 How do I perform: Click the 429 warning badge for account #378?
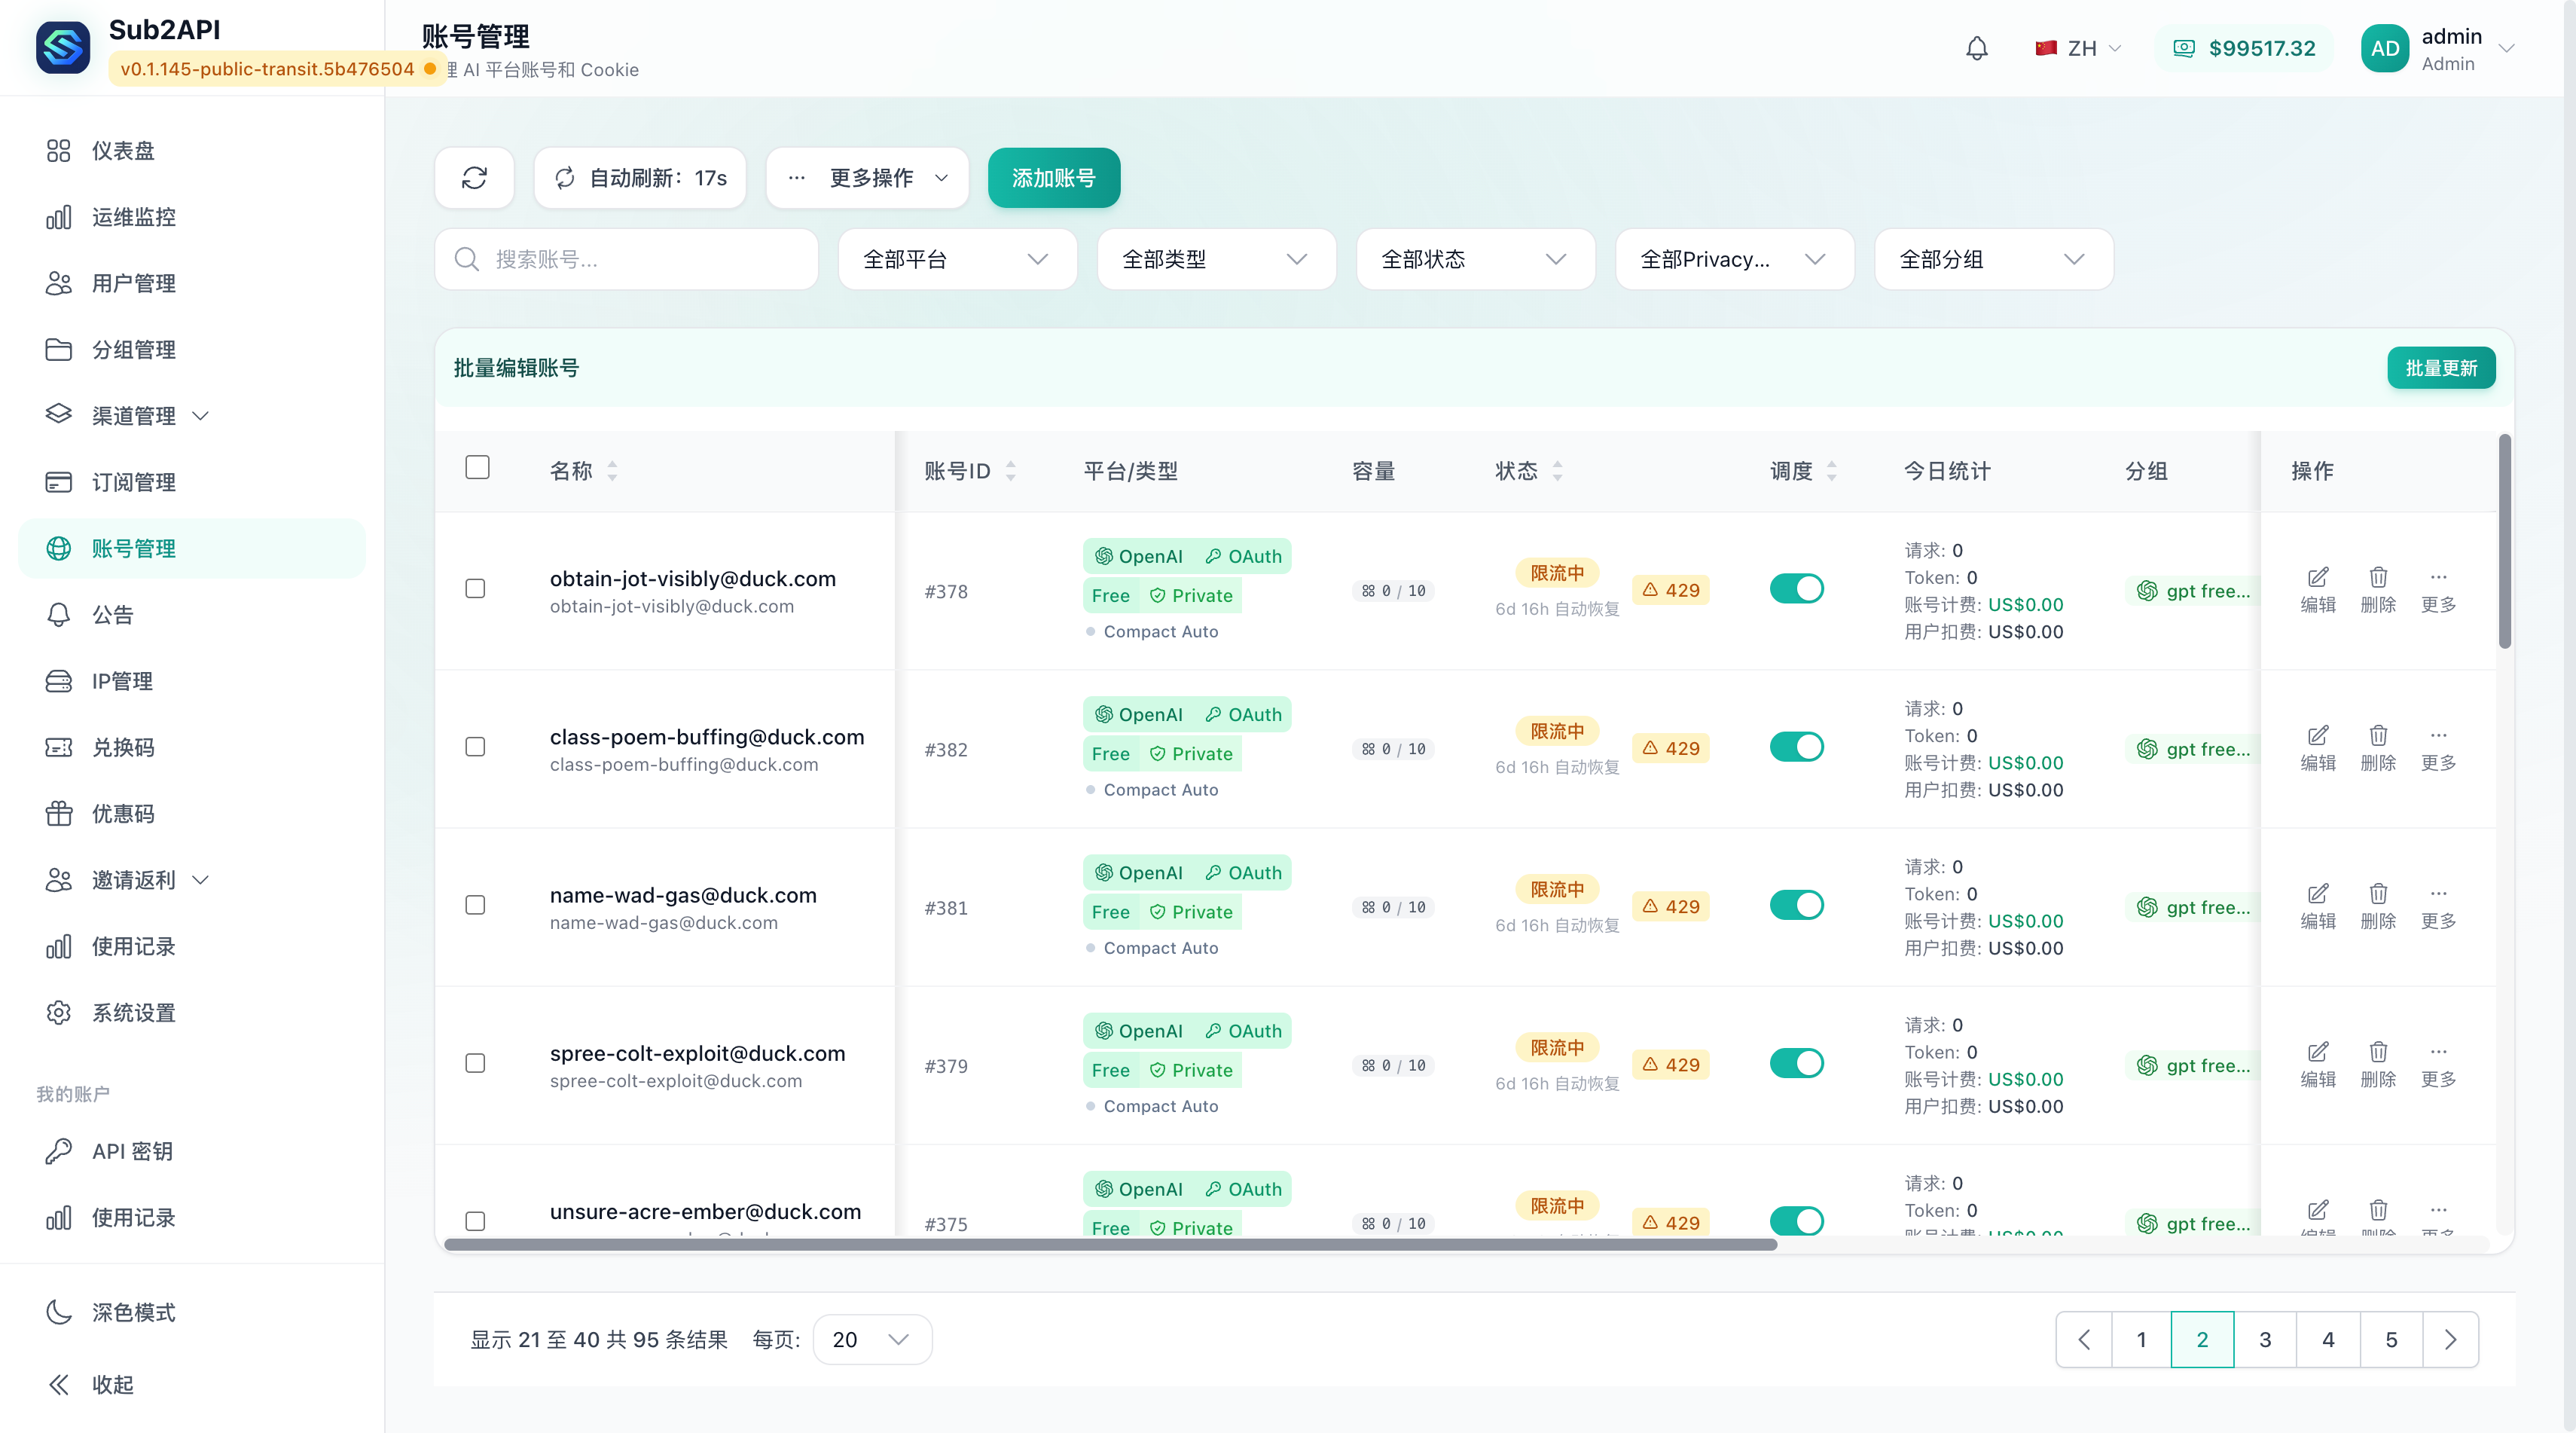1670,590
